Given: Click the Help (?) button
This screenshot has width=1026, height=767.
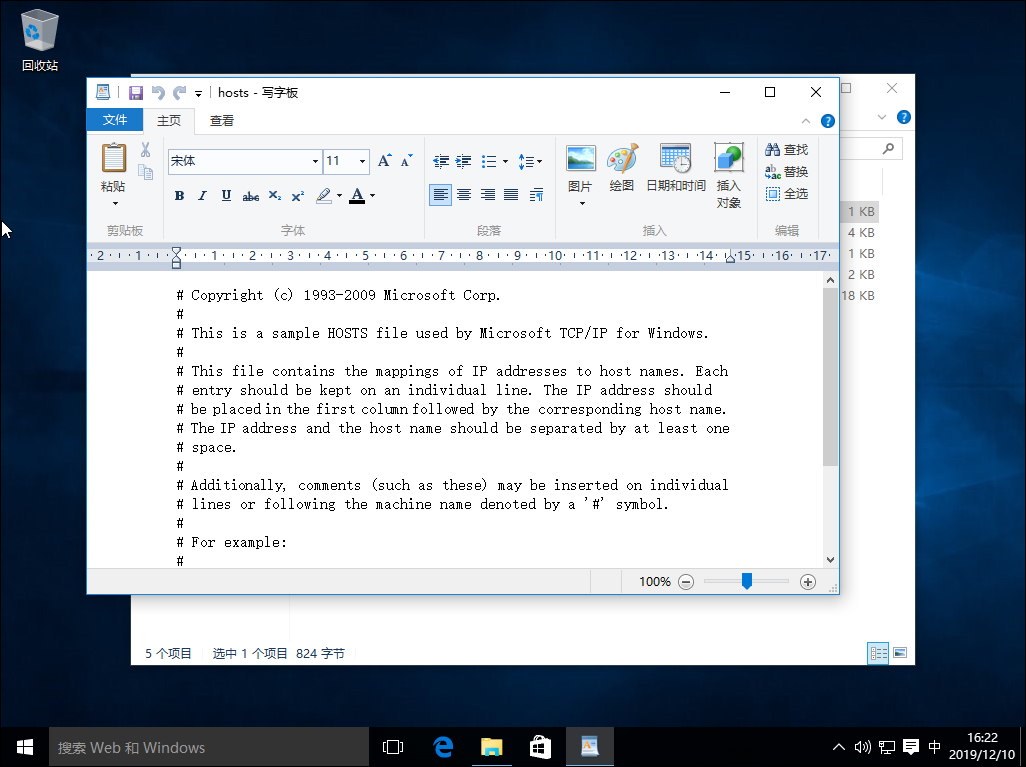Looking at the screenshot, I should click(x=827, y=120).
